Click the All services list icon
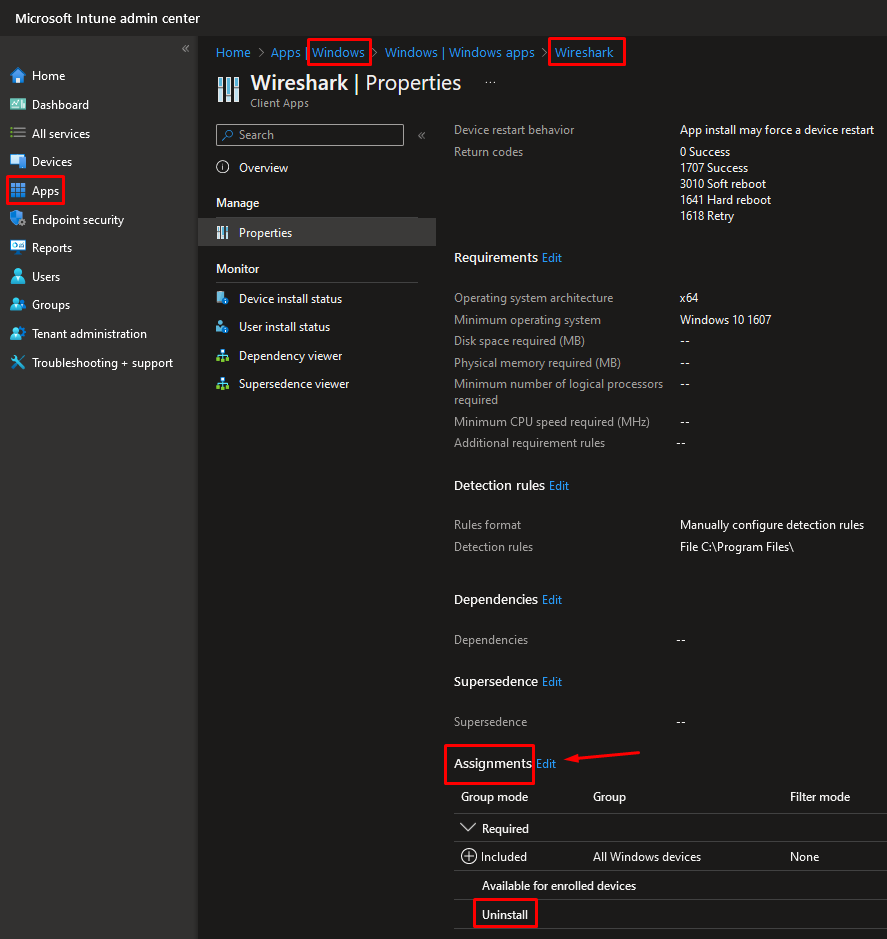 (x=18, y=133)
